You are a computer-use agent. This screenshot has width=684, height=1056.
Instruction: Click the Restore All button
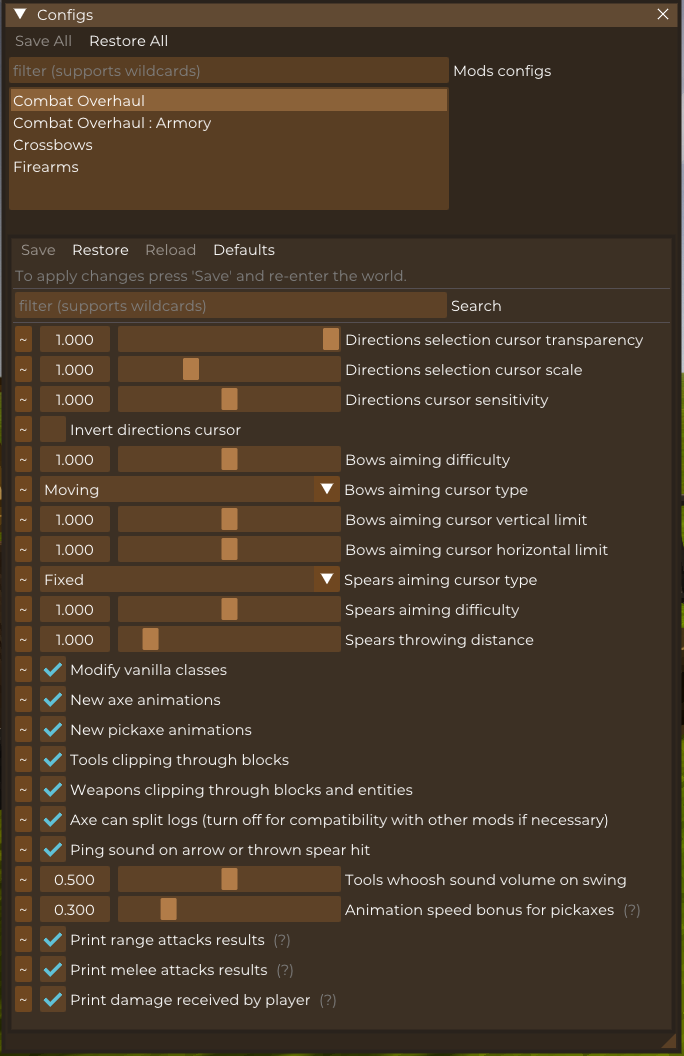click(129, 41)
